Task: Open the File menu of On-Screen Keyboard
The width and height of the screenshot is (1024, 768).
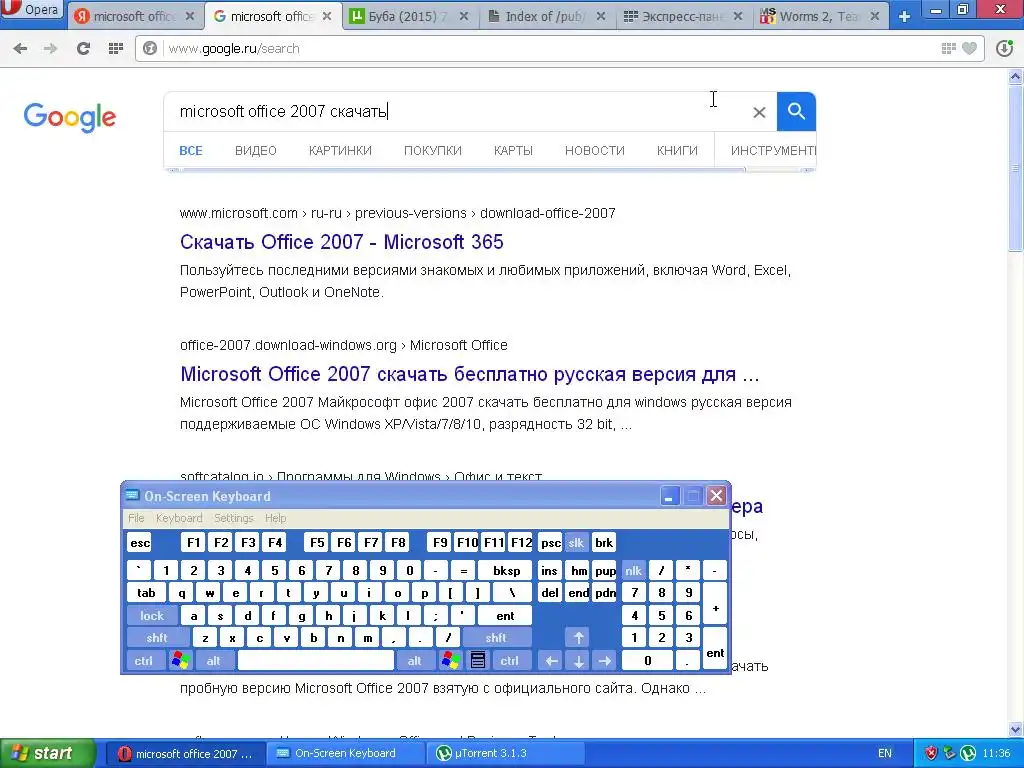Action: (x=136, y=518)
